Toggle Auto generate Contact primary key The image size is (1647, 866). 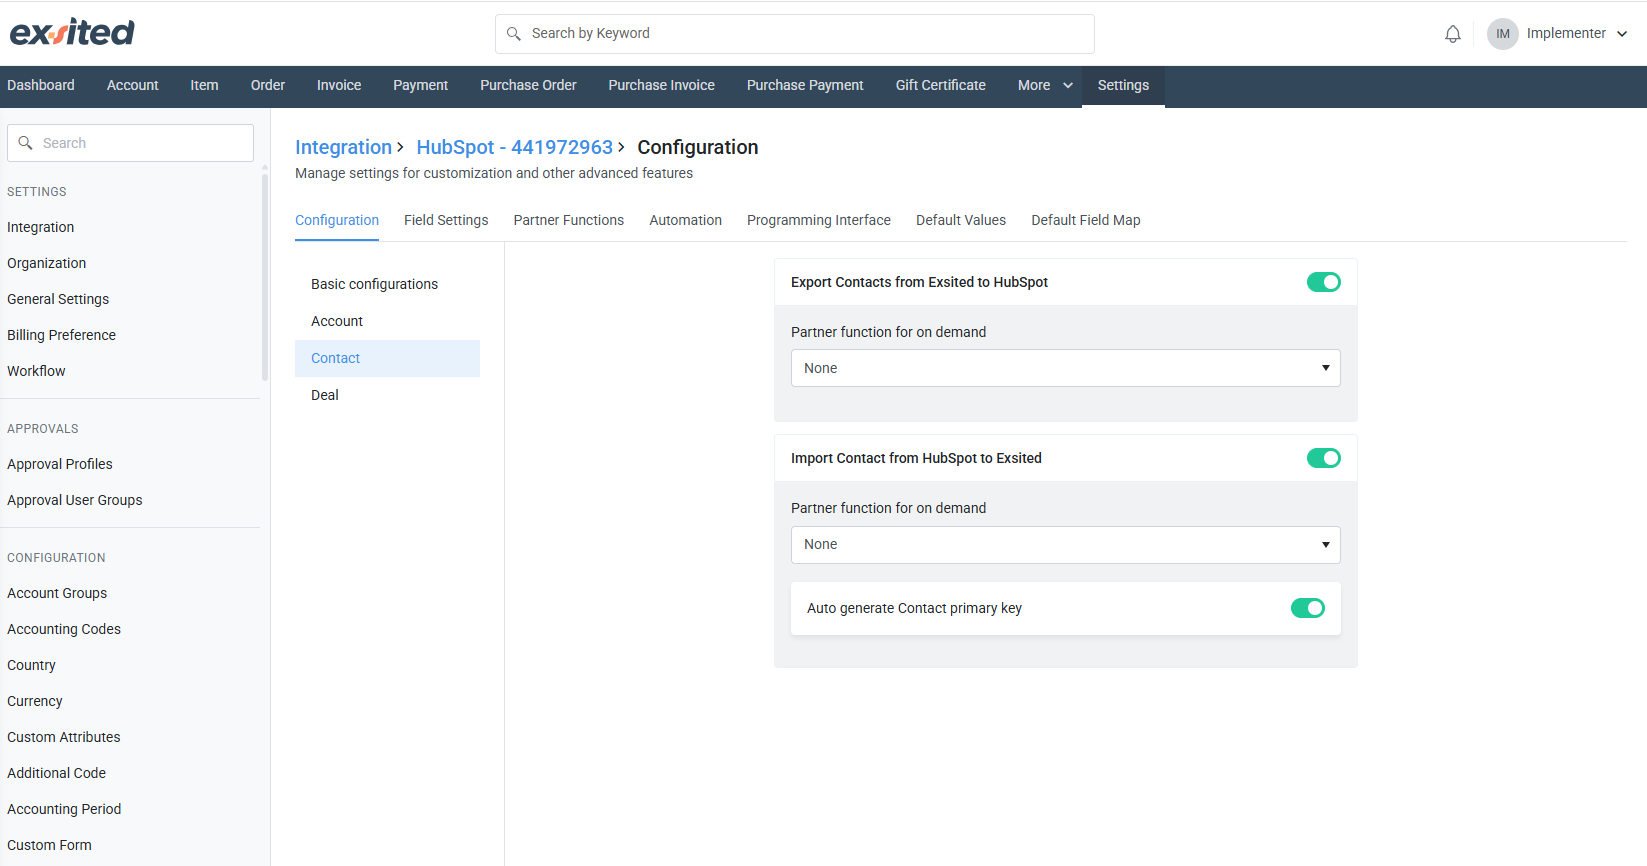pyautogui.click(x=1307, y=608)
